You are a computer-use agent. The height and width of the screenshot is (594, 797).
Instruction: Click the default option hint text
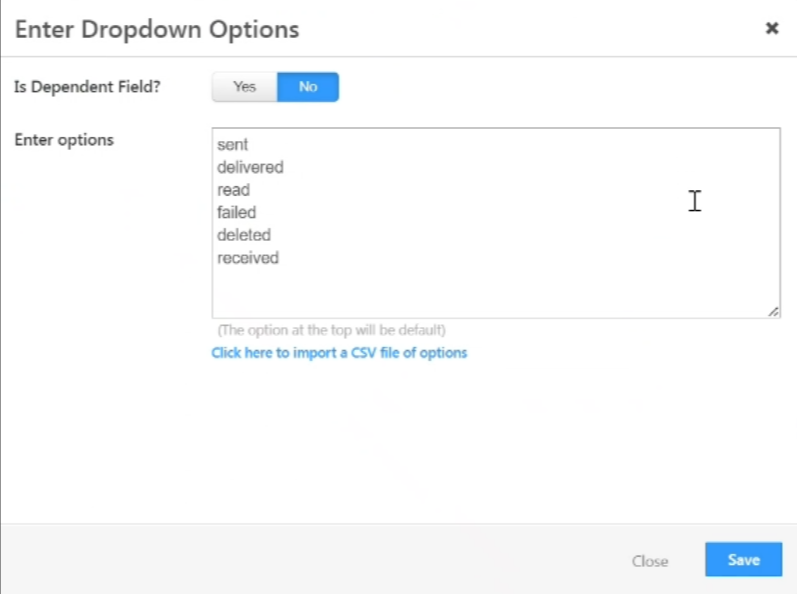point(331,330)
